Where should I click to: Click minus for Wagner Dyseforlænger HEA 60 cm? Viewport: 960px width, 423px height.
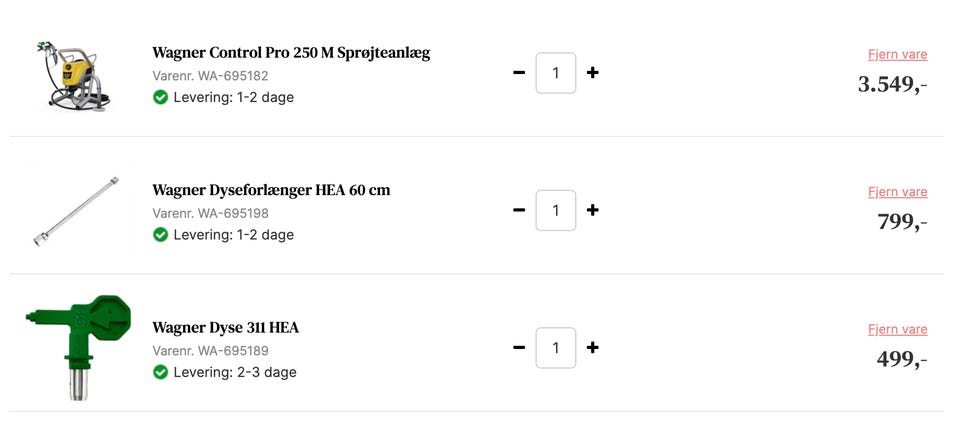(x=519, y=210)
